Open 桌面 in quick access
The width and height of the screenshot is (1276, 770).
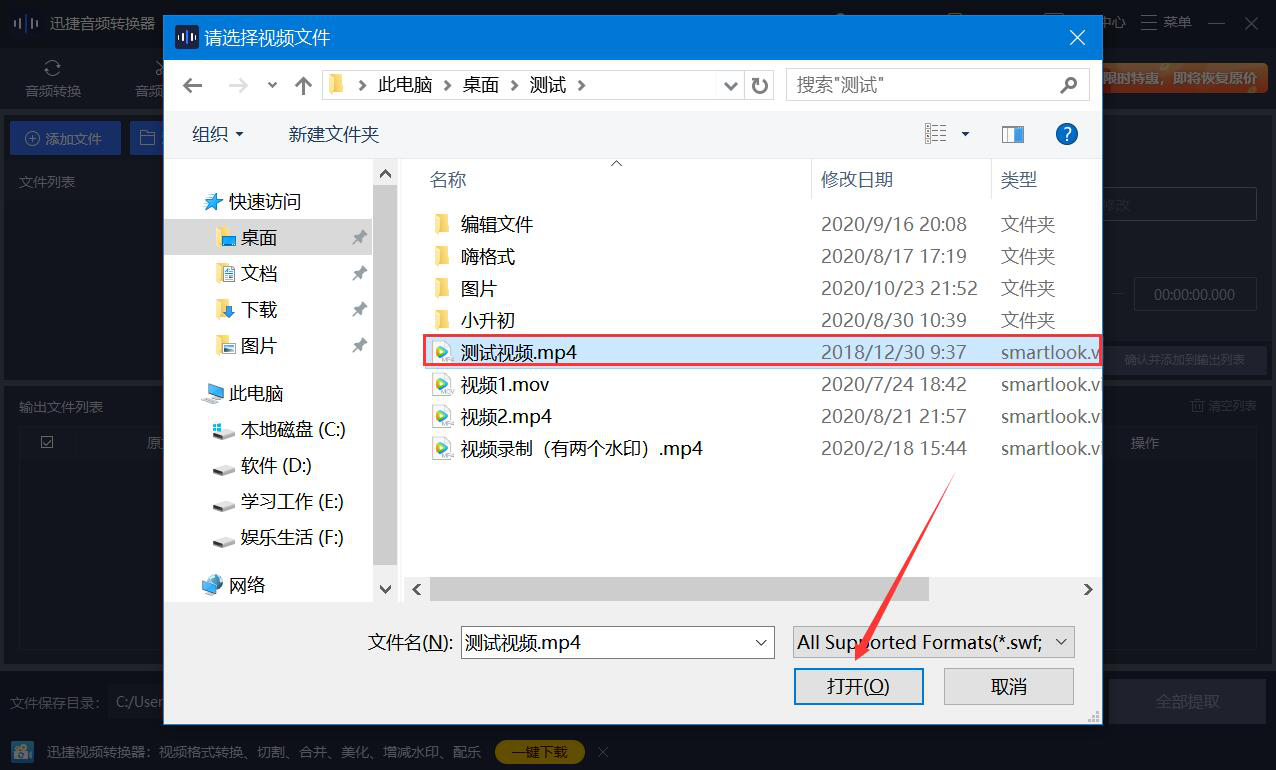point(259,238)
